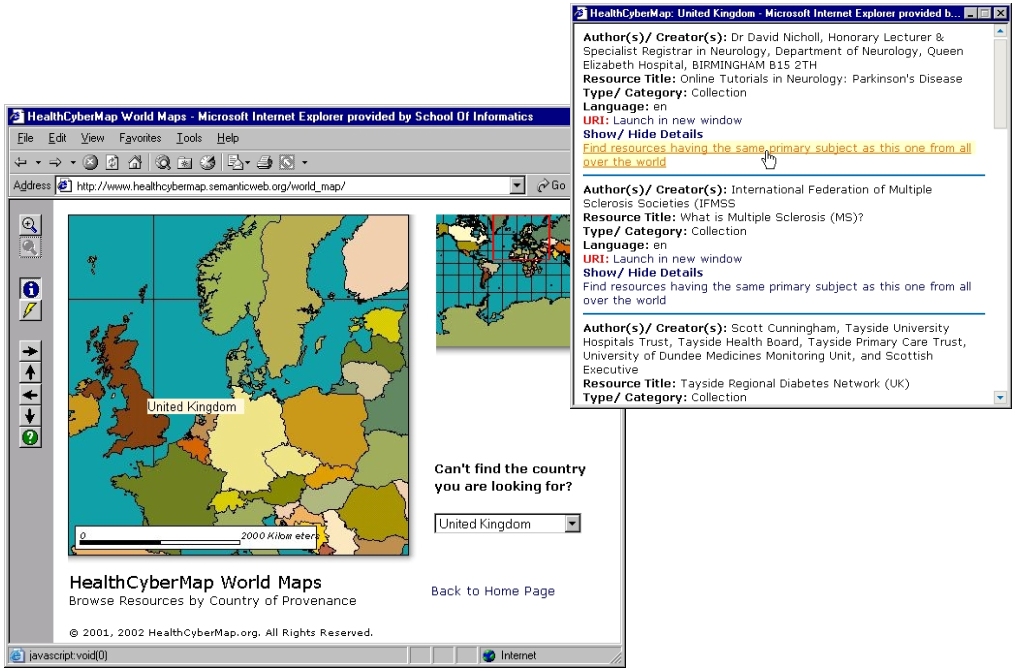Find same-subject resources for the Parkinson's entry

tap(777, 155)
